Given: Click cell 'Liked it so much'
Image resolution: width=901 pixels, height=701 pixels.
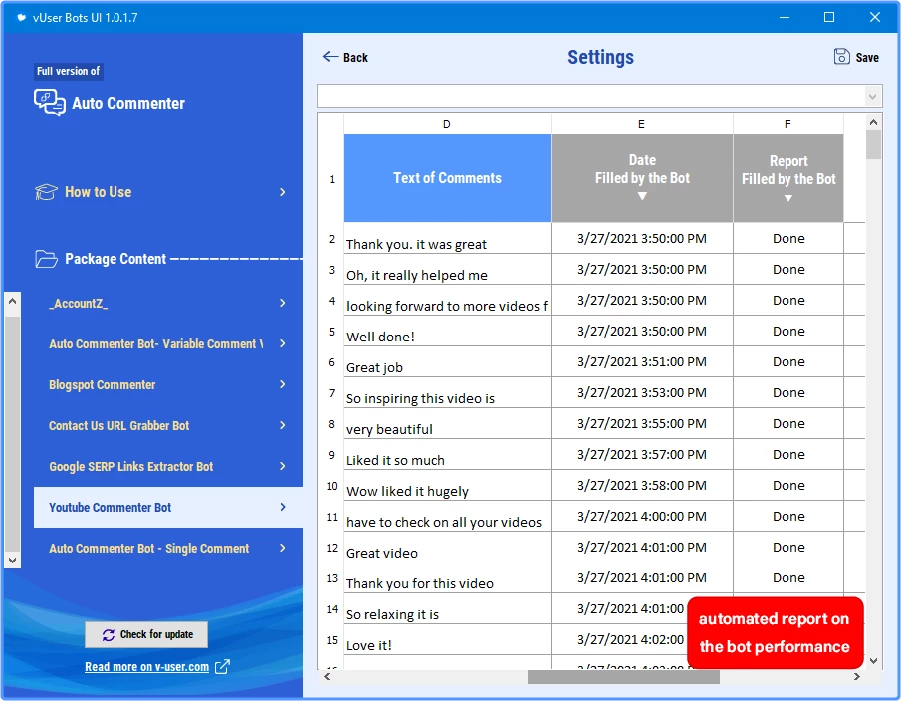Looking at the screenshot, I should pyautogui.click(x=447, y=455).
